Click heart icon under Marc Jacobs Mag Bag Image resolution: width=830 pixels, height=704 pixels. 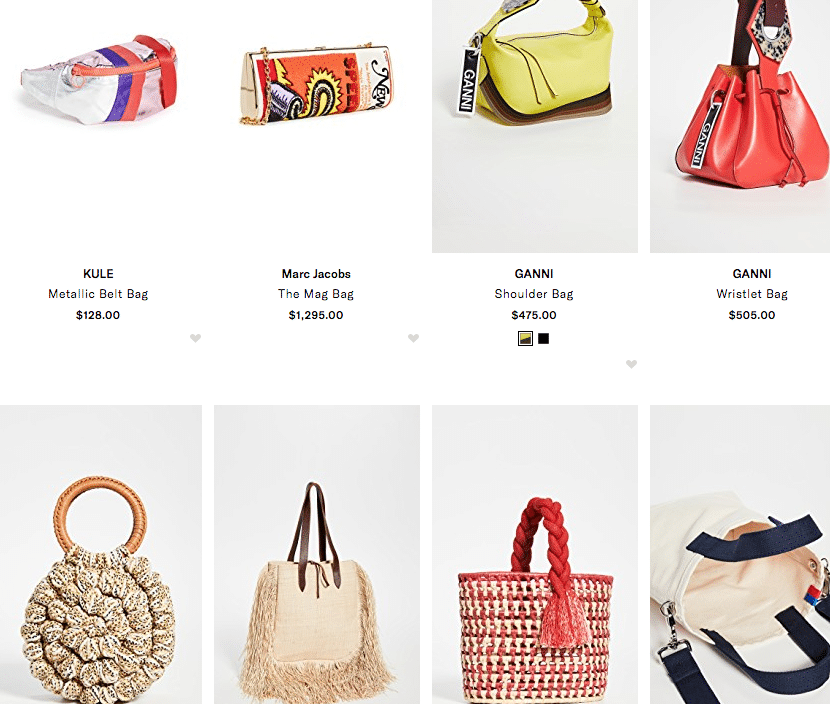click(x=413, y=338)
